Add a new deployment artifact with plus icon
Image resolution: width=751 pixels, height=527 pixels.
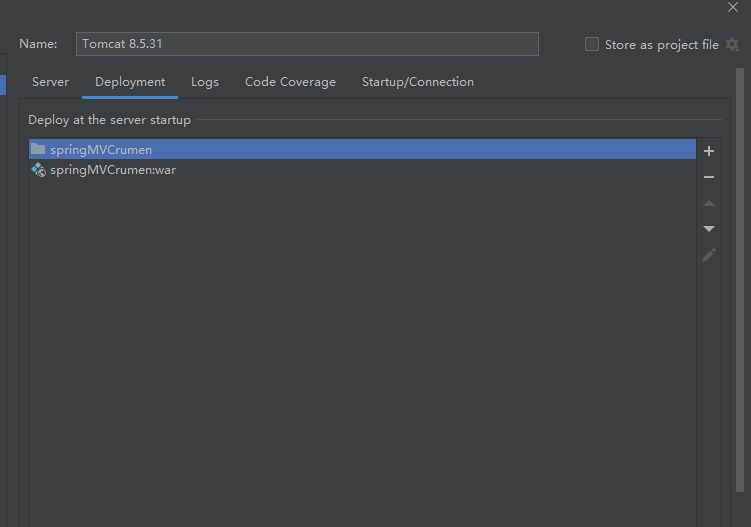pos(709,151)
